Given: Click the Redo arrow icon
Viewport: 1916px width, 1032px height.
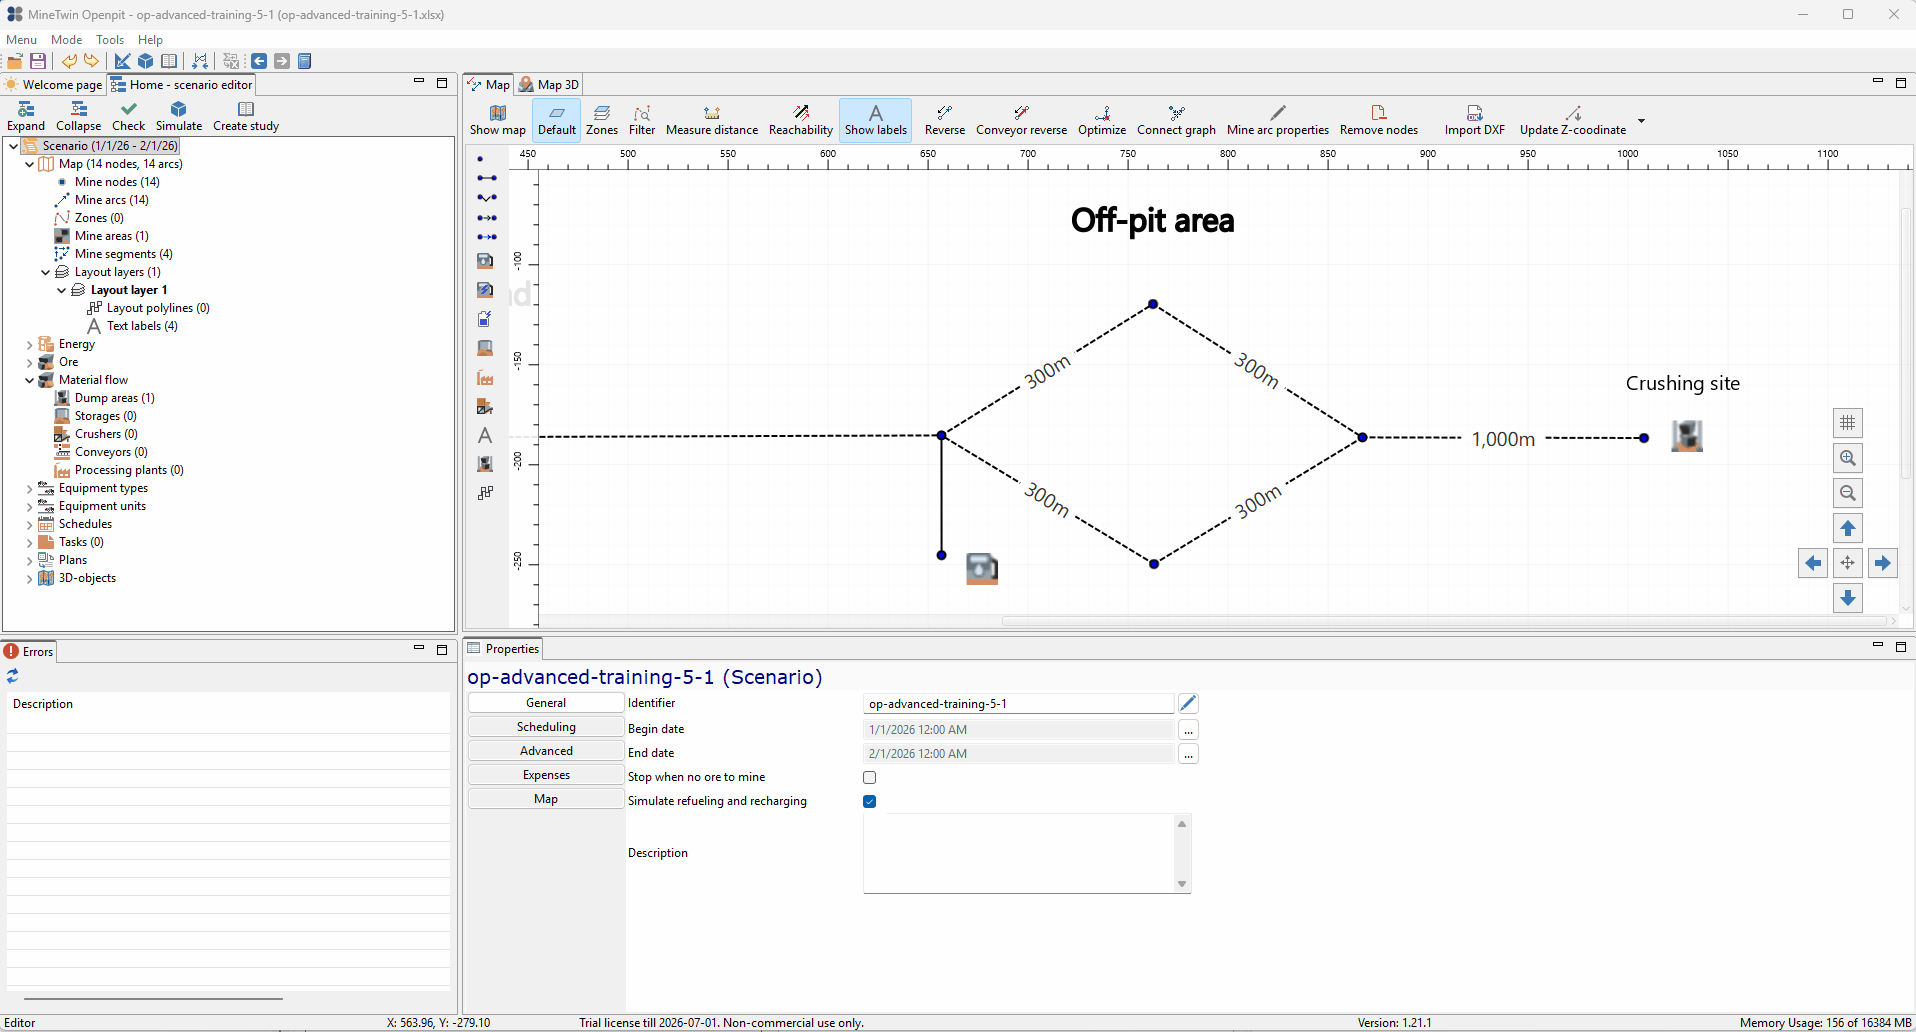Looking at the screenshot, I should tap(92, 61).
